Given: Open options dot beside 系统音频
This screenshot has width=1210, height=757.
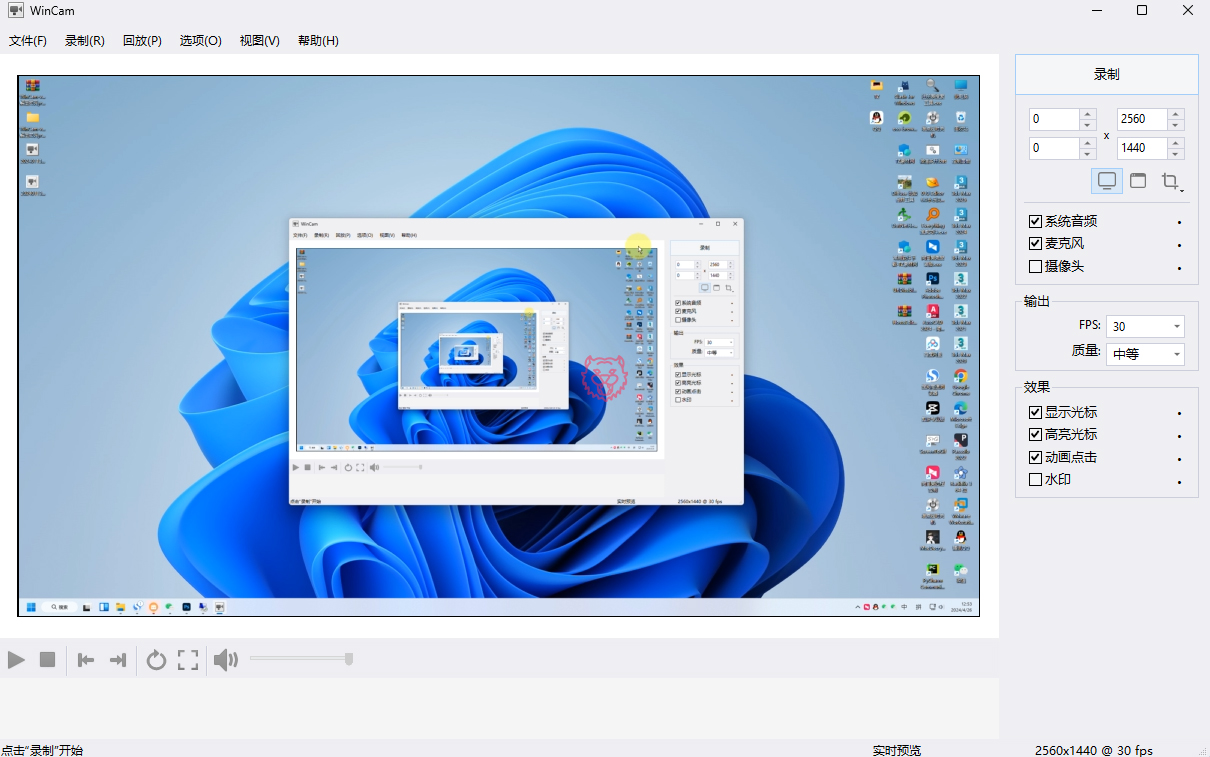Looking at the screenshot, I should tap(1180, 222).
